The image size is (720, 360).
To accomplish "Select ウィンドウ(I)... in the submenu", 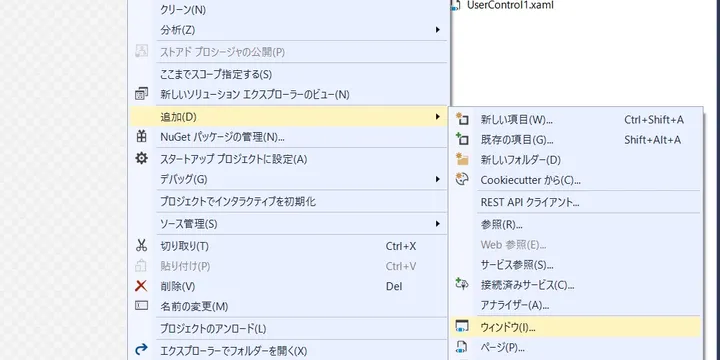I will 575,327.
